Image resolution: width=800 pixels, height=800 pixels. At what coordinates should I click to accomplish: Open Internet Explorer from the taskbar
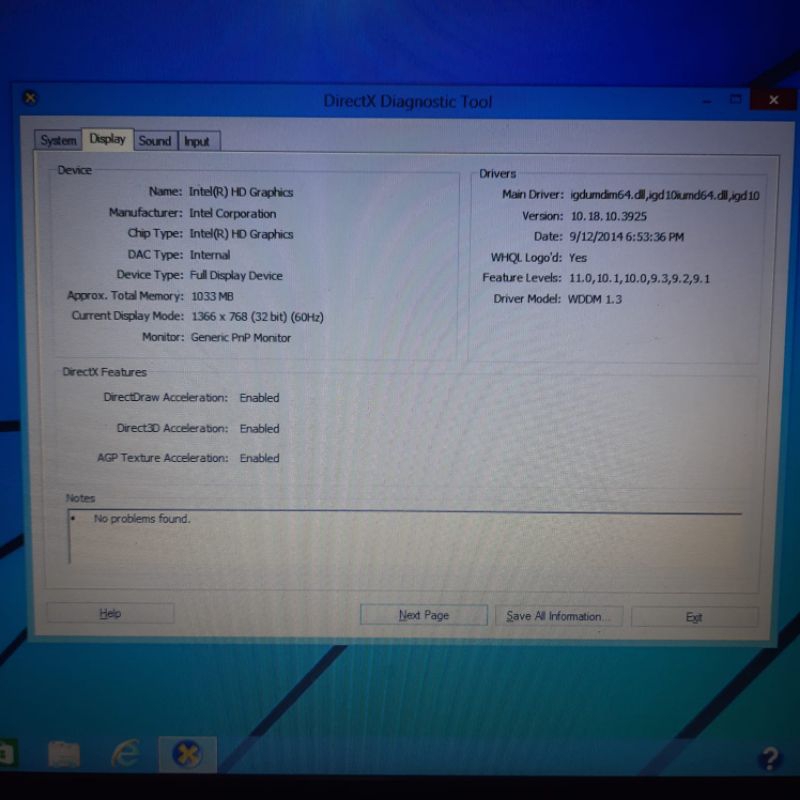(x=126, y=753)
